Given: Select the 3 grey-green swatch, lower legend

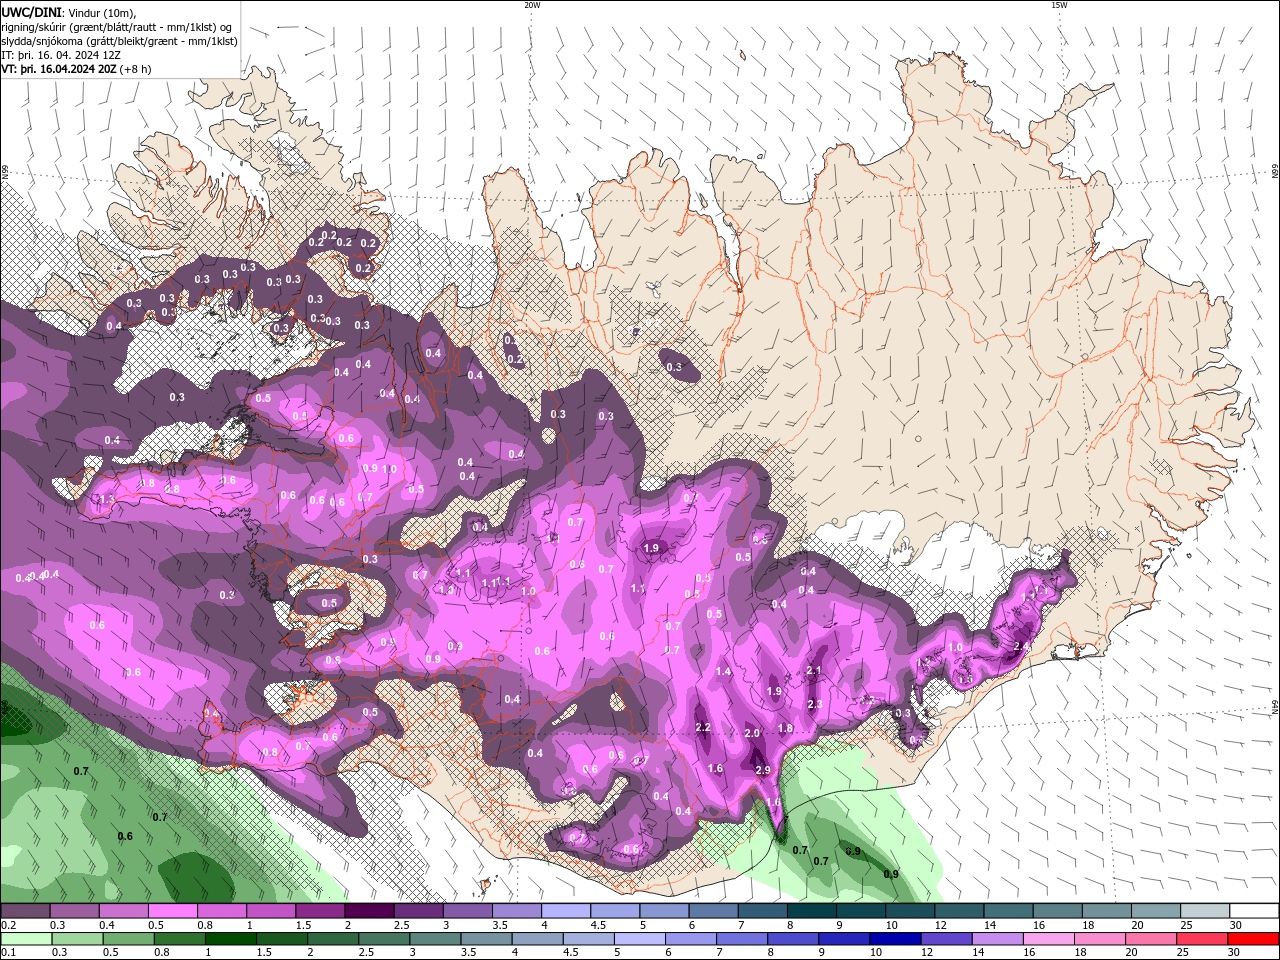Looking at the screenshot, I should [436, 939].
